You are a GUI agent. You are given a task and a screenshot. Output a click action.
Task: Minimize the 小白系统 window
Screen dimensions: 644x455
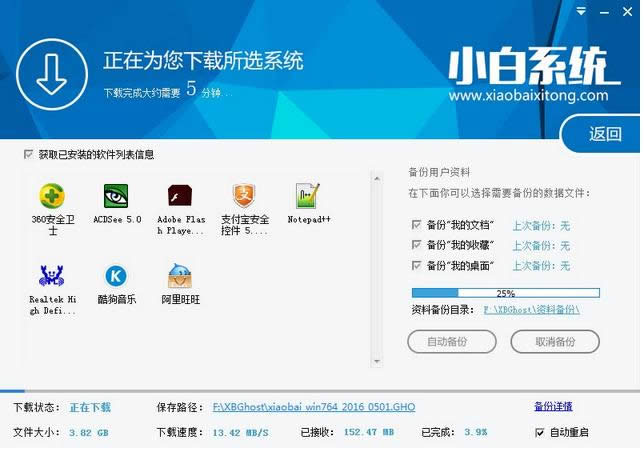click(x=604, y=12)
